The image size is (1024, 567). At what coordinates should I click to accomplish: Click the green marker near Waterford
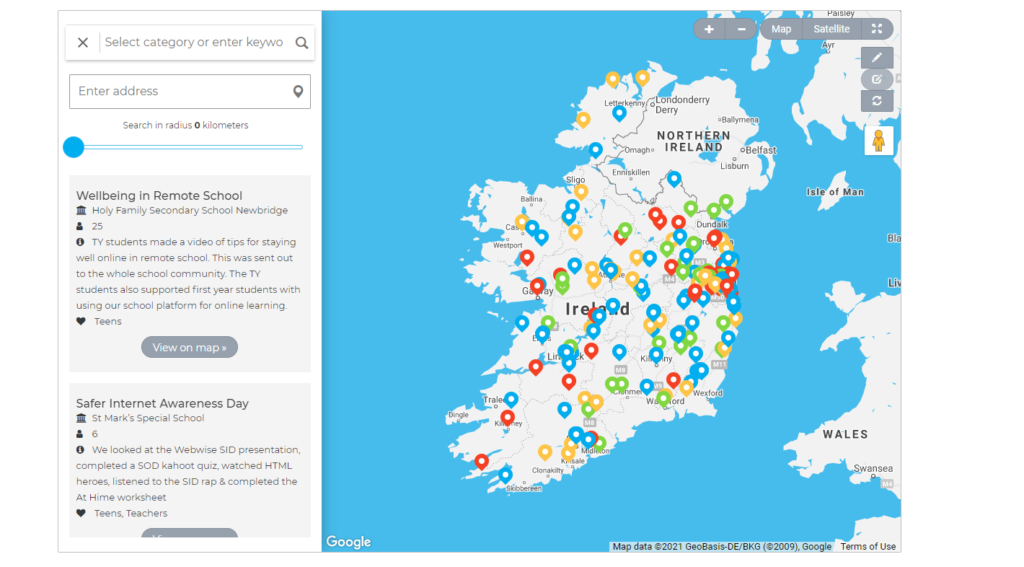(x=664, y=397)
